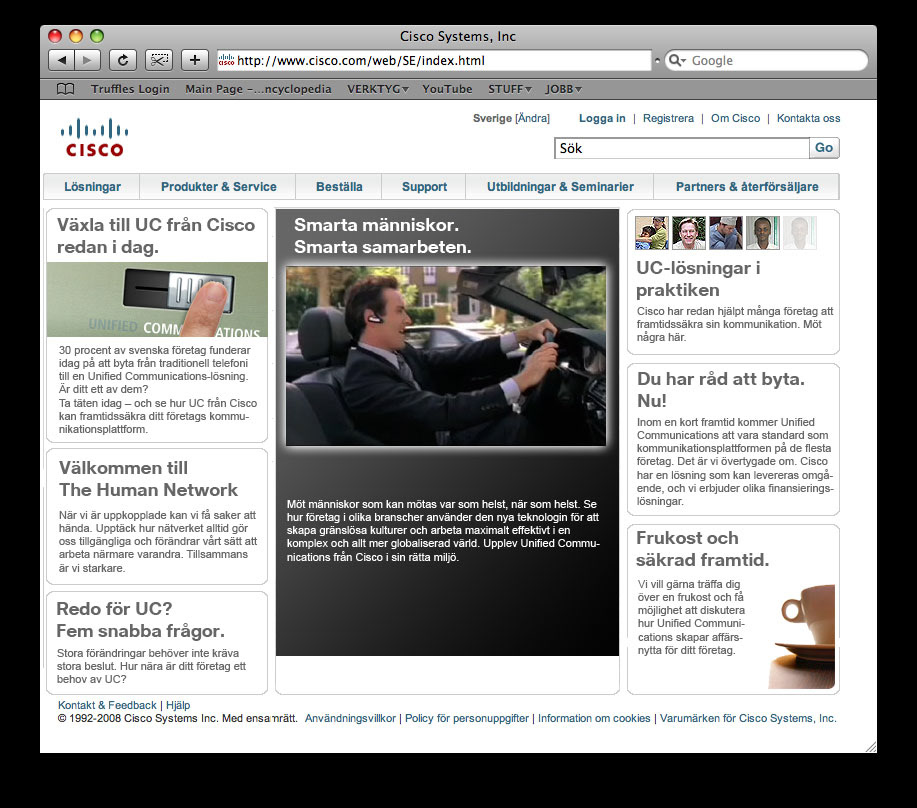The height and width of the screenshot is (808, 917).
Task: Open Partners & återförsäljare tab
Action: 747,187
